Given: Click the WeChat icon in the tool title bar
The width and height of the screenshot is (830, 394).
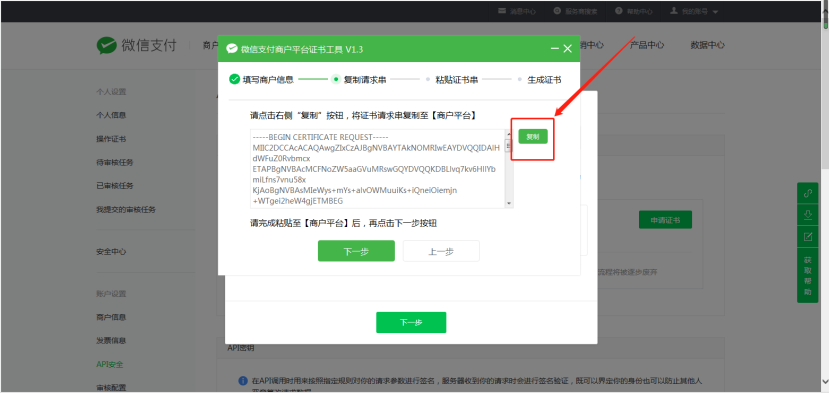Looking at the screenshot, I should coord(232,49).
